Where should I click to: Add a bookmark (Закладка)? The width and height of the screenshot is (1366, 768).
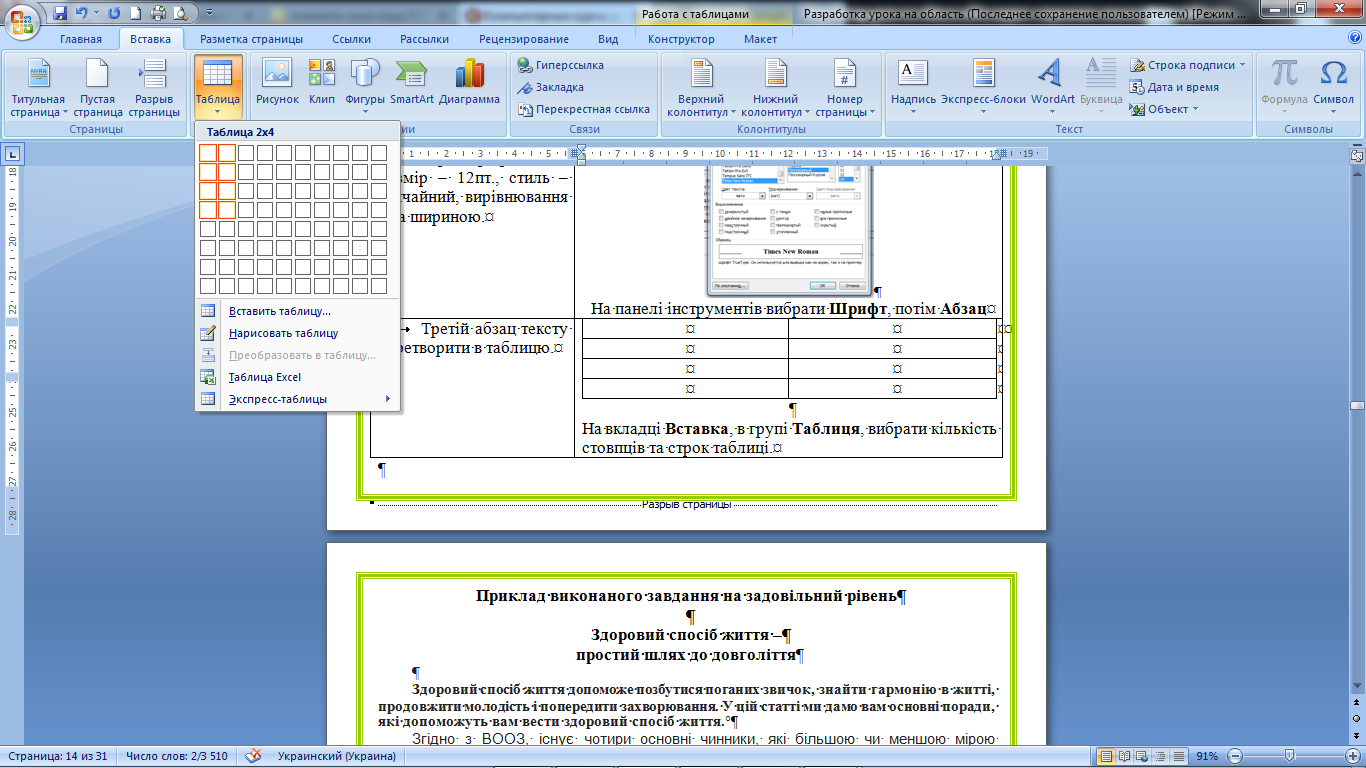pos(550,87)
